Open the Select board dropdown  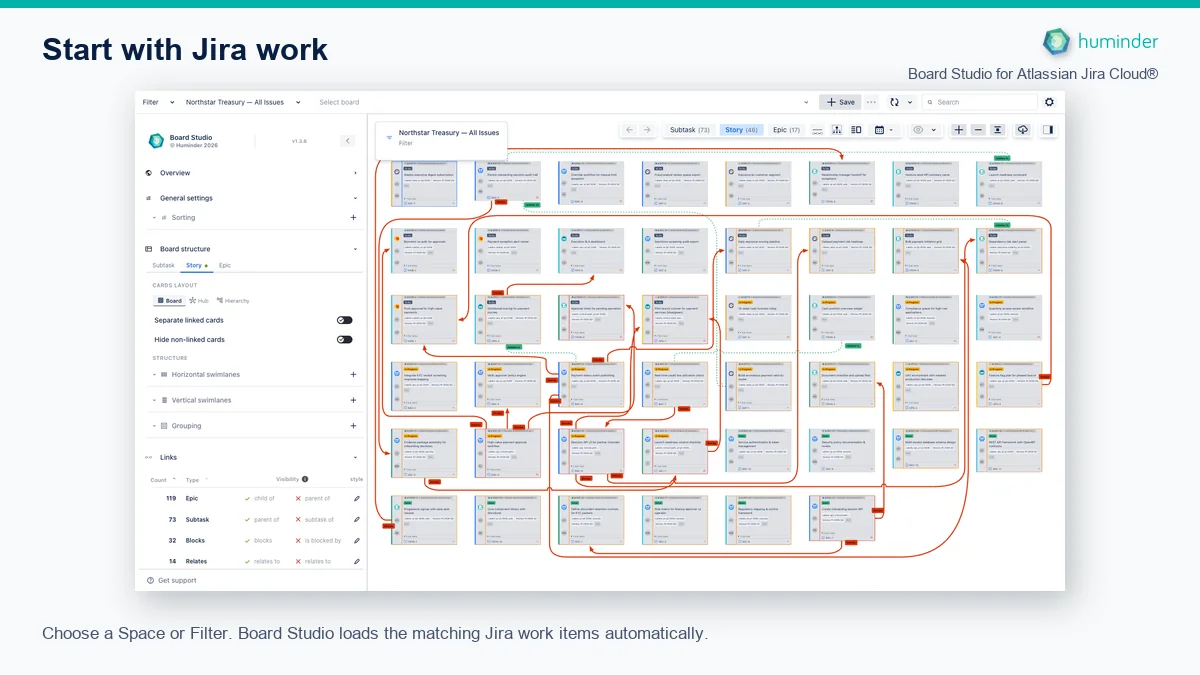coord(565,102)
